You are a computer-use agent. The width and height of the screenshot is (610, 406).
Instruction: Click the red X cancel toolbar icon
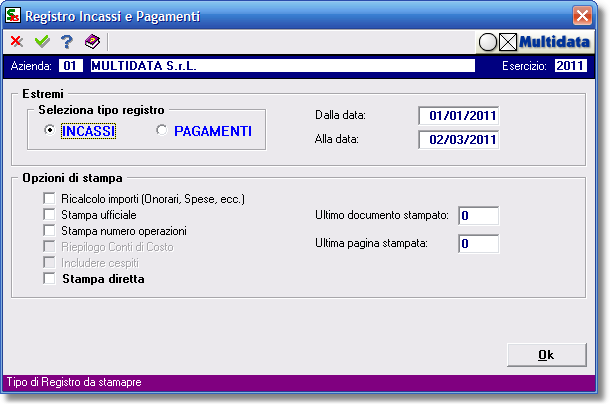(x=16, y=41)
